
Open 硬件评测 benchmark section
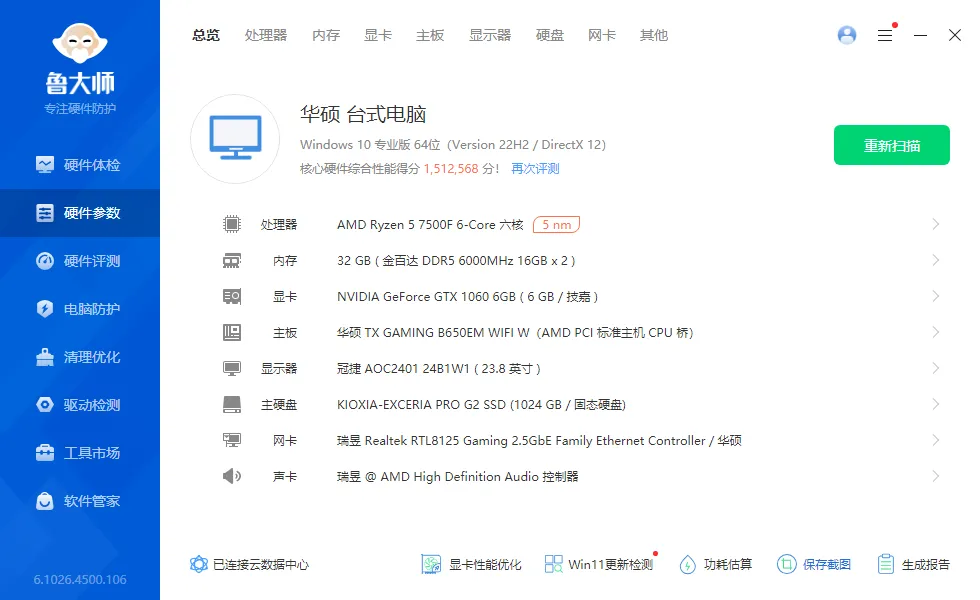[79, 261]
